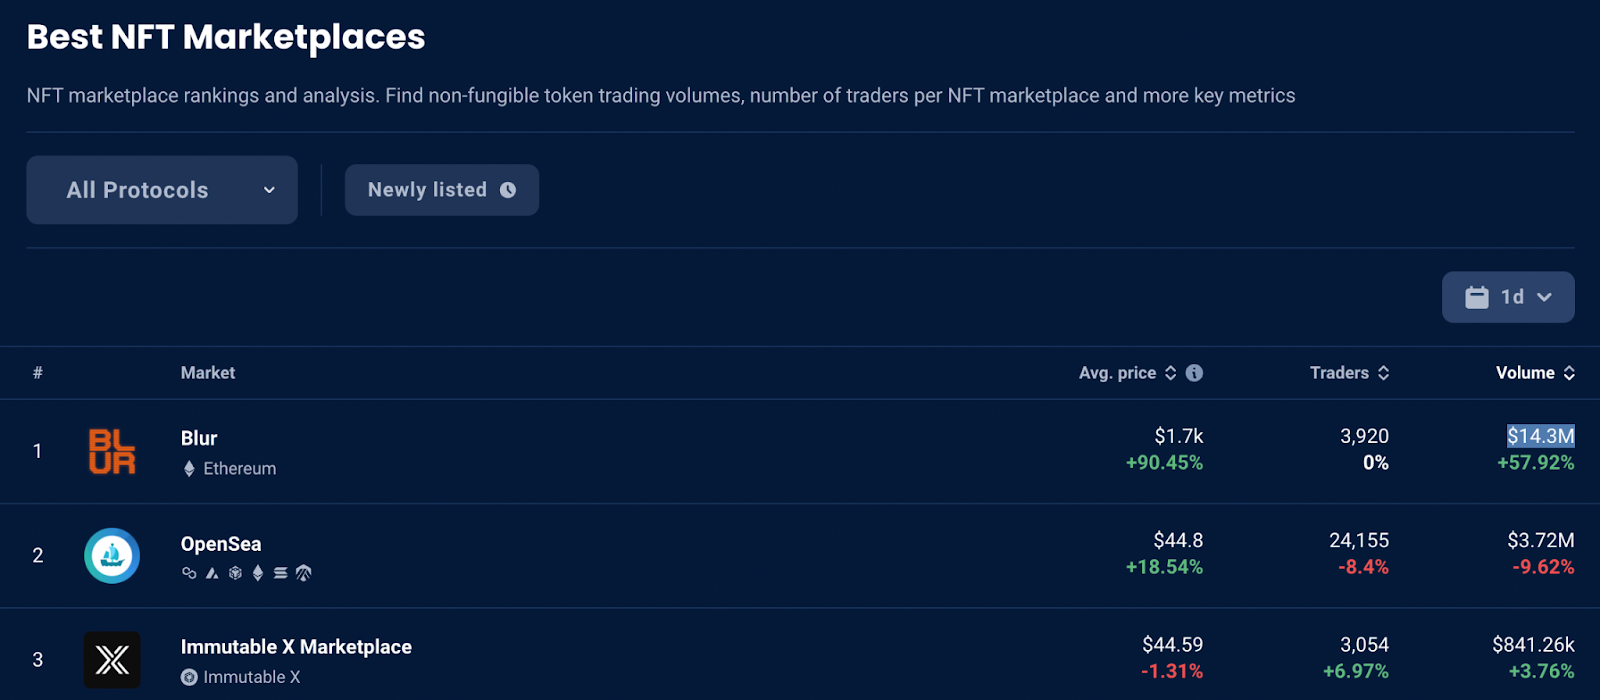Viewport: 1600px width, 700px height.
Task: Click the Avg. price info icon
Action: (1194, 373)
